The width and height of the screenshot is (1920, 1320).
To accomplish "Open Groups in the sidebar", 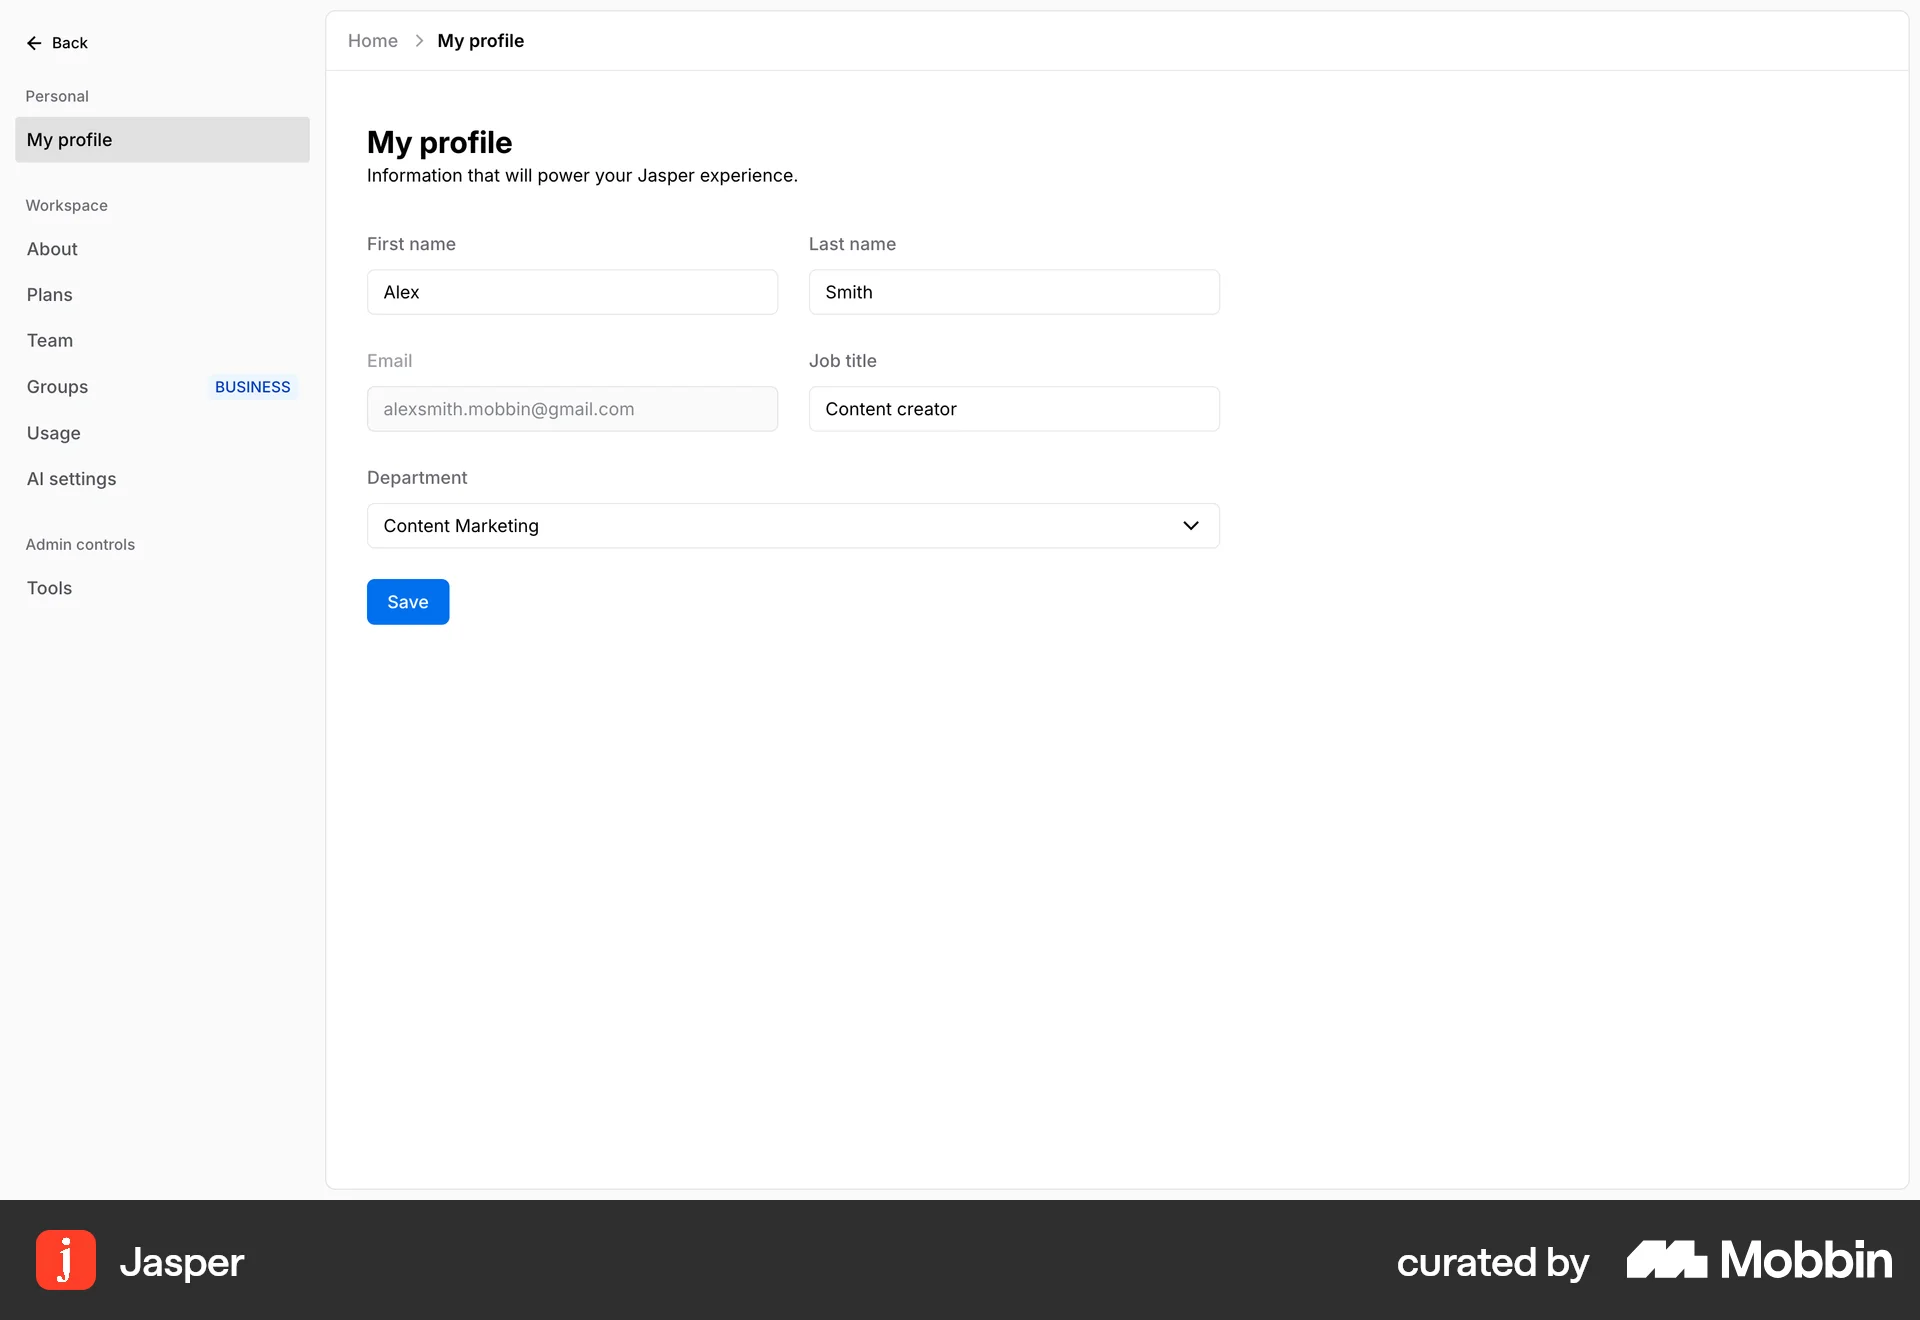I will click(58, 387).
